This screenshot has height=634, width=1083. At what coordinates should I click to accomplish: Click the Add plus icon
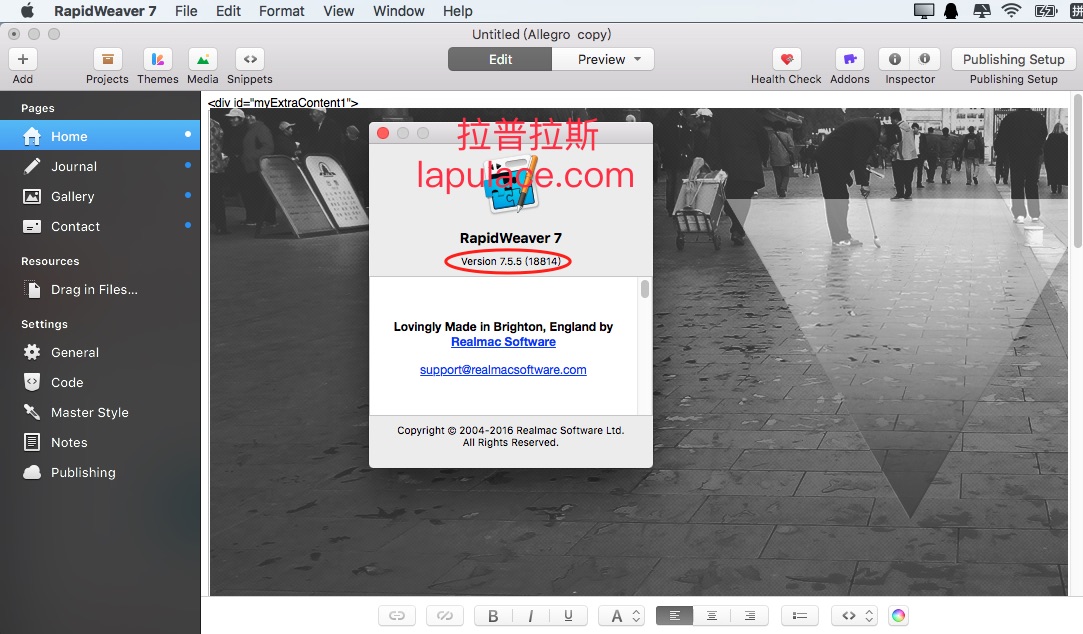click(23, 59)
